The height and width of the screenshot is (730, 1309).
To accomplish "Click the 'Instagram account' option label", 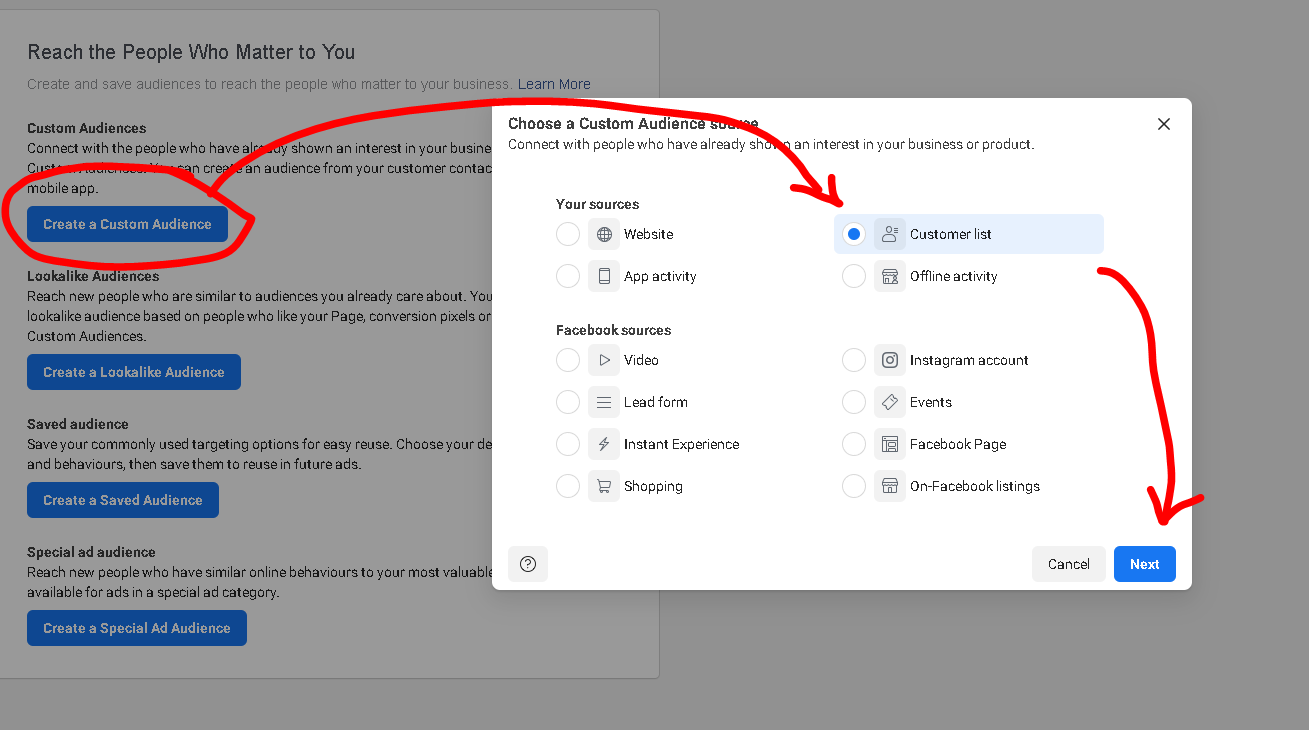I will [x=969, y=360].
